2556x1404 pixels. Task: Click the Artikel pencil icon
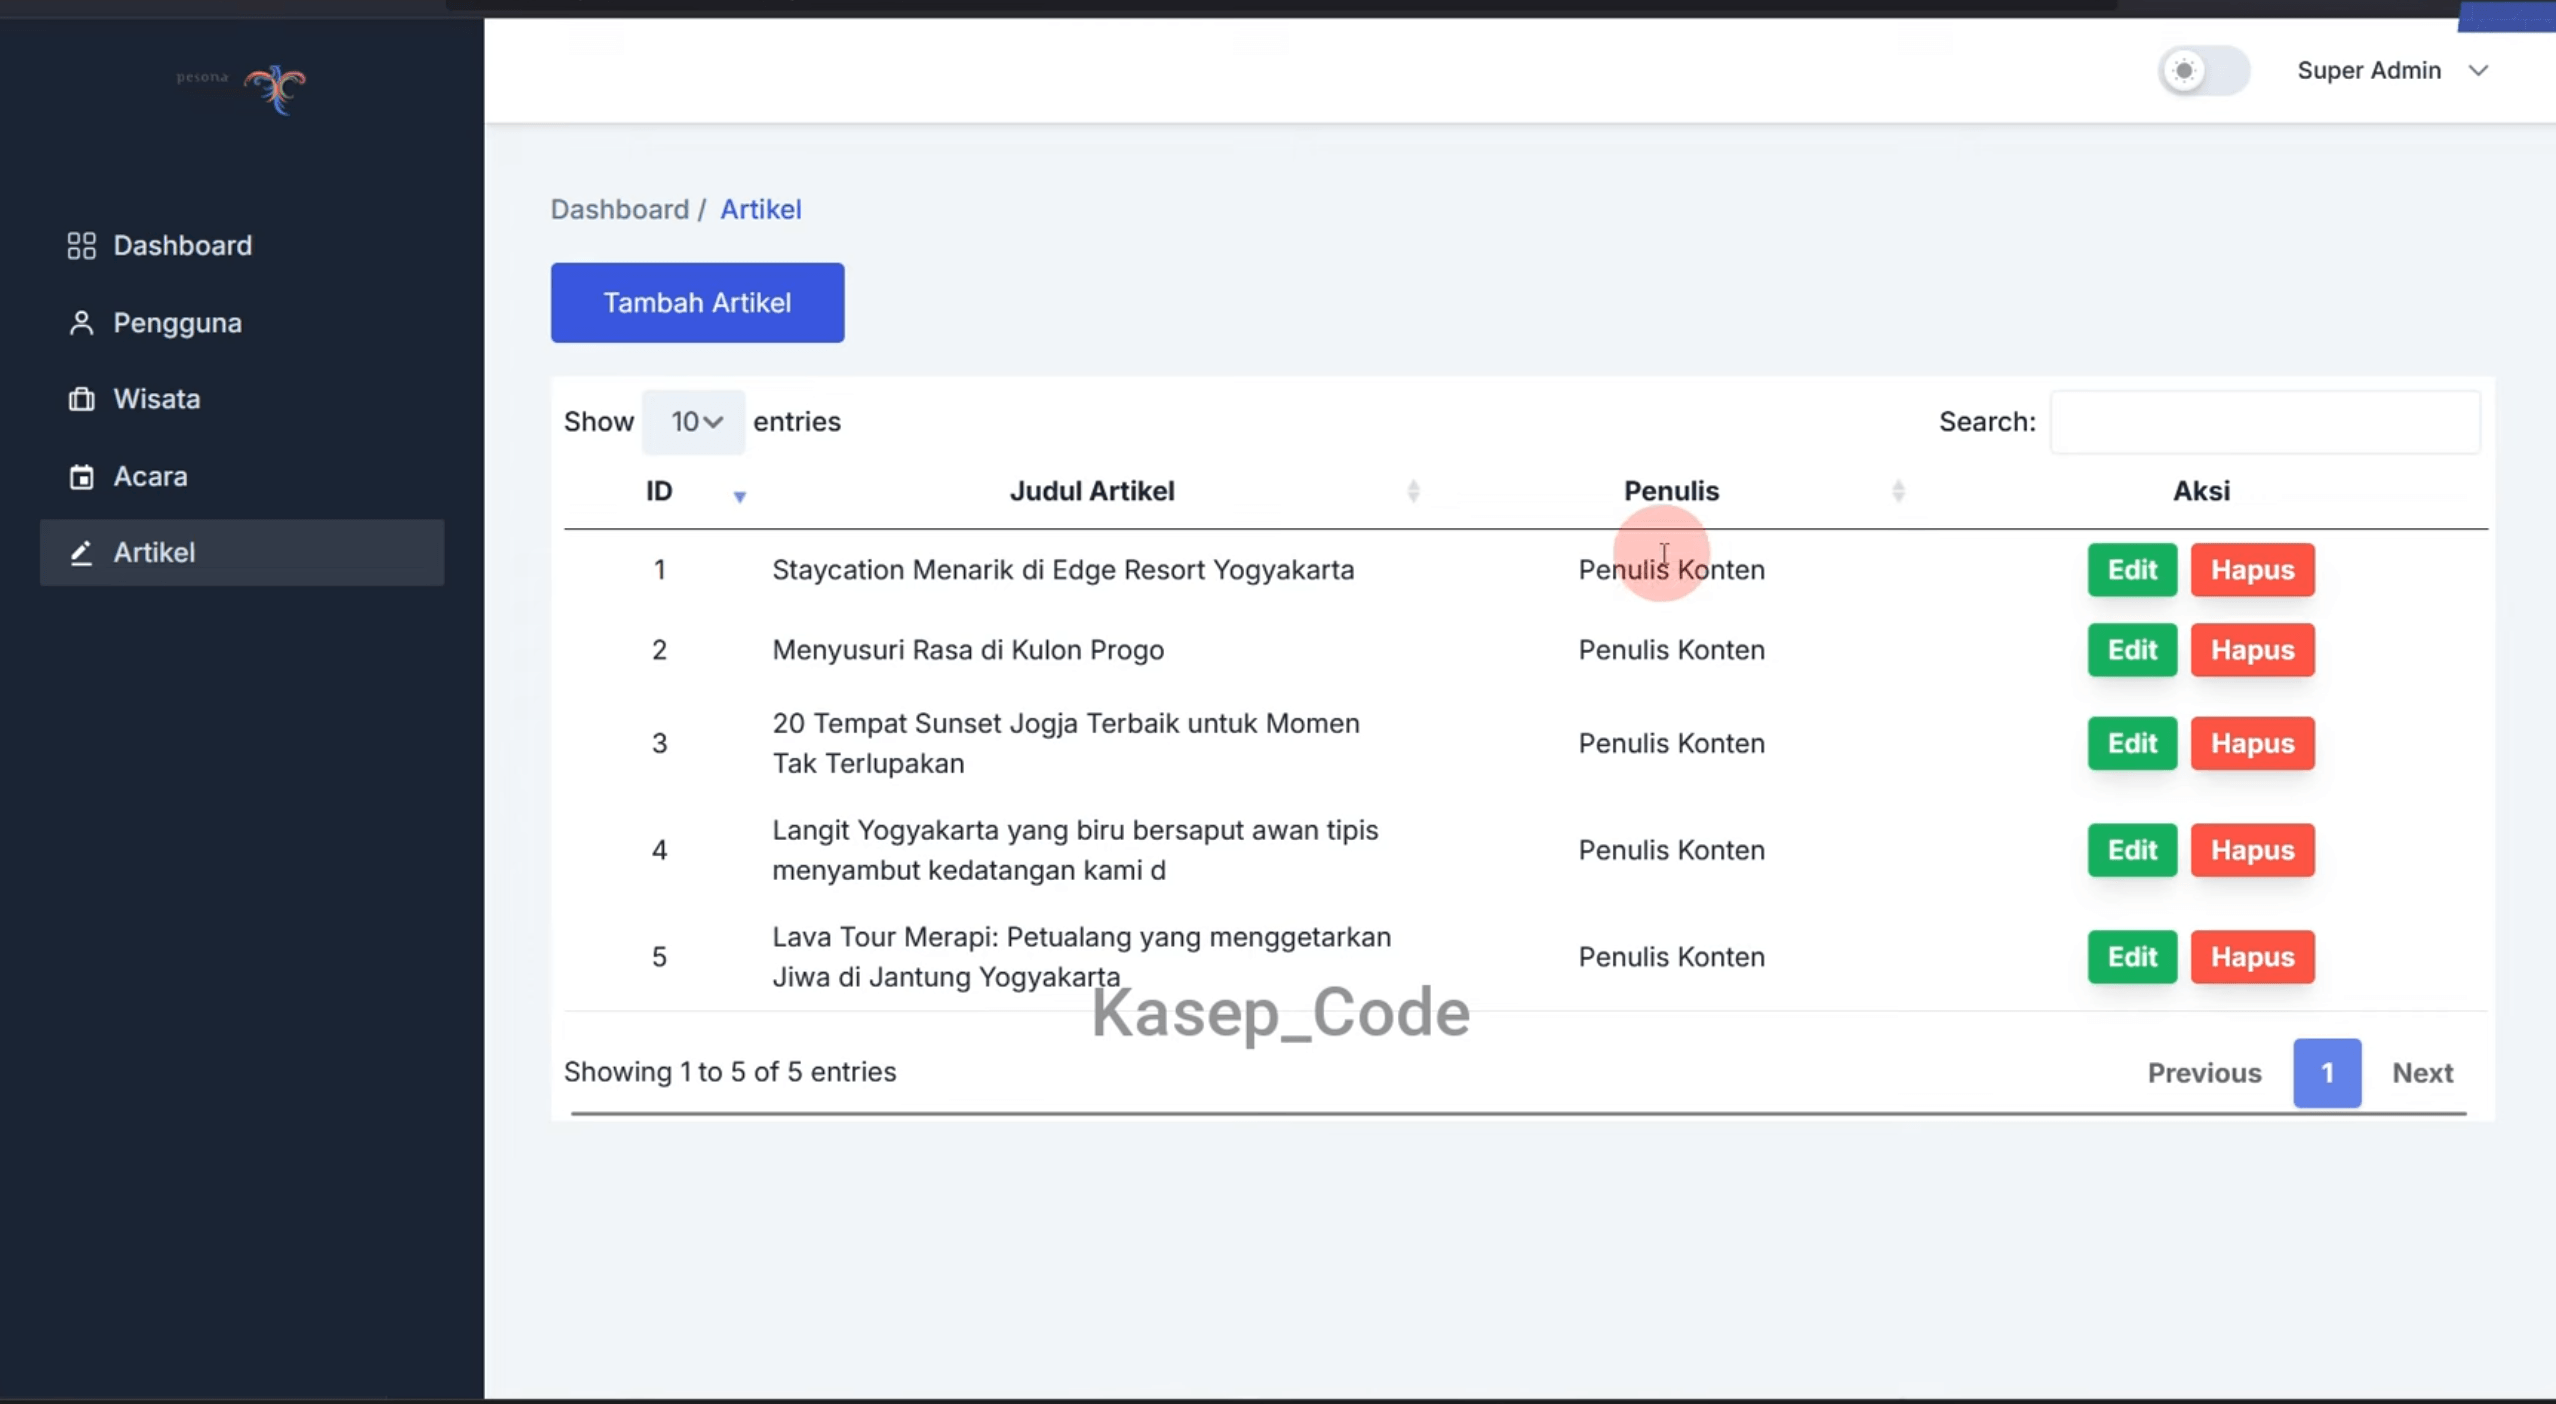tap(81, 553)
